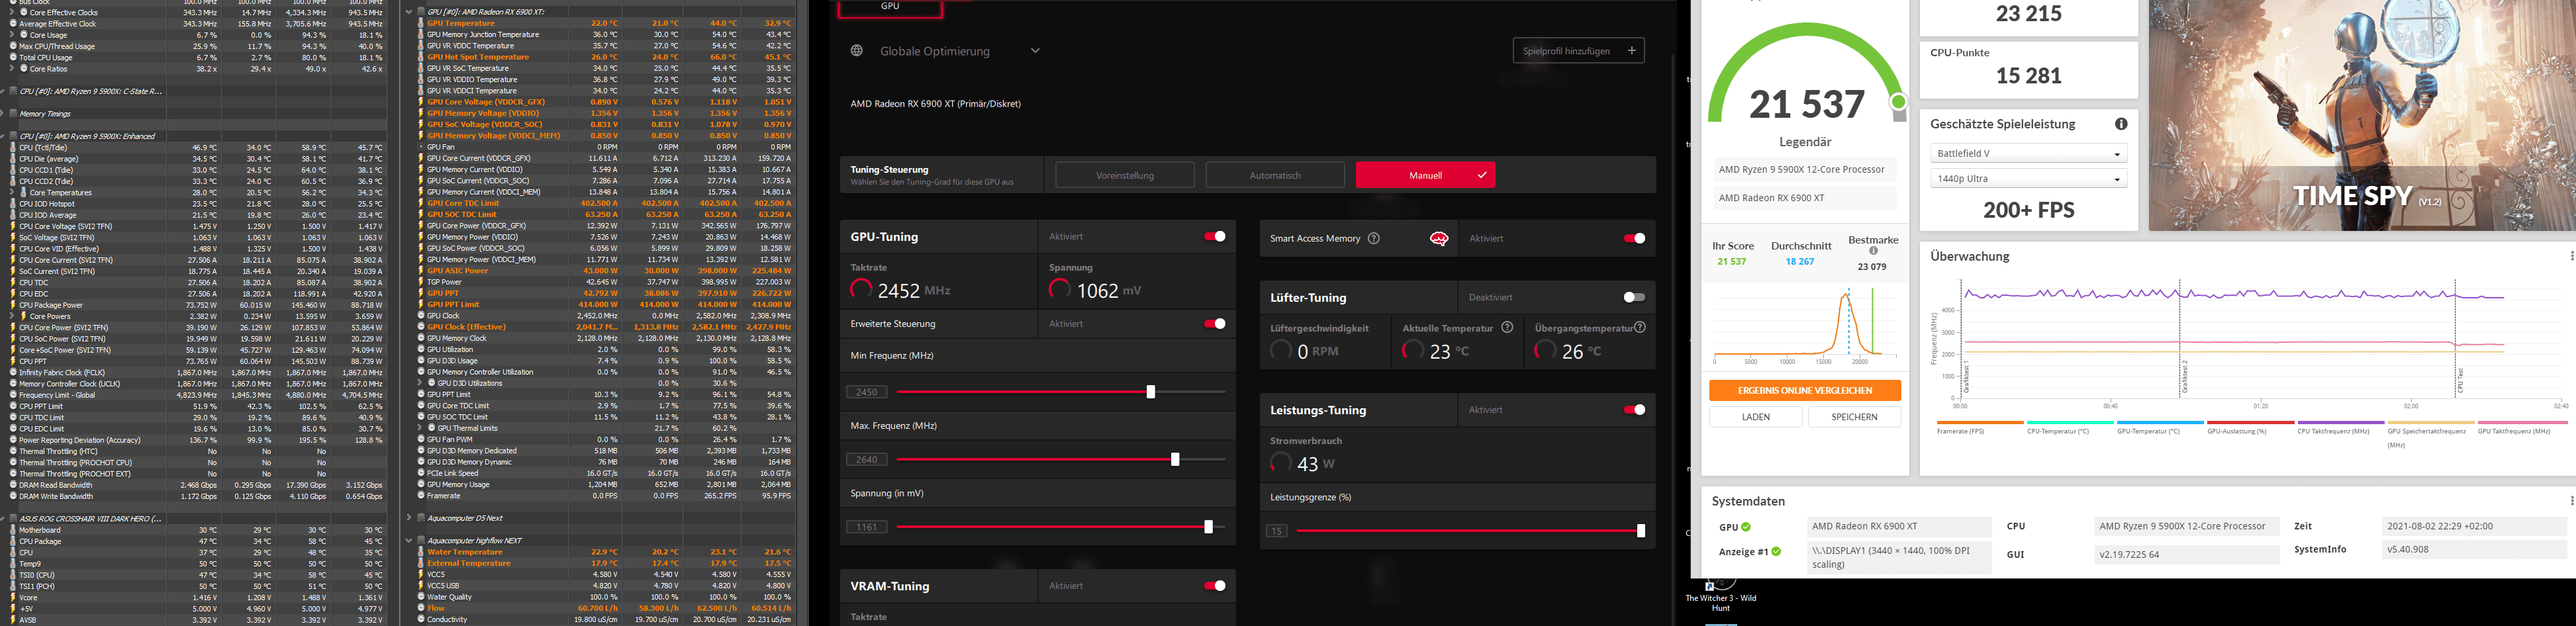Toggle the VRAM-Tuning switch
The image size is (2576, 626).
point(1215,585)
